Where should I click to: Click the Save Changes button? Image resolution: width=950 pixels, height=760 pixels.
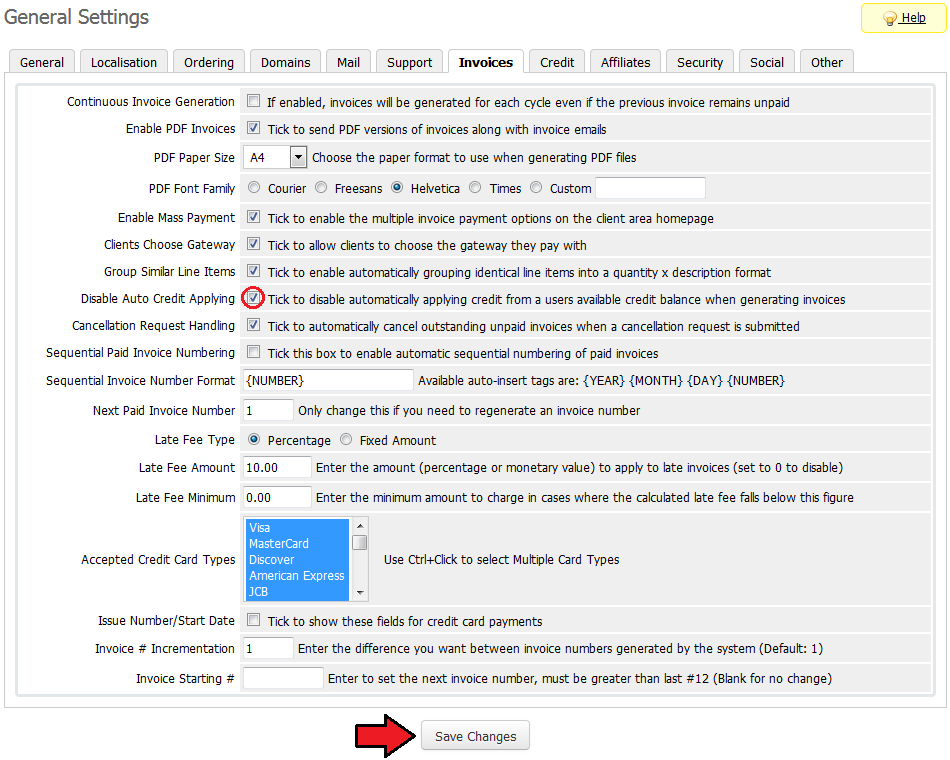click(476, 736)
